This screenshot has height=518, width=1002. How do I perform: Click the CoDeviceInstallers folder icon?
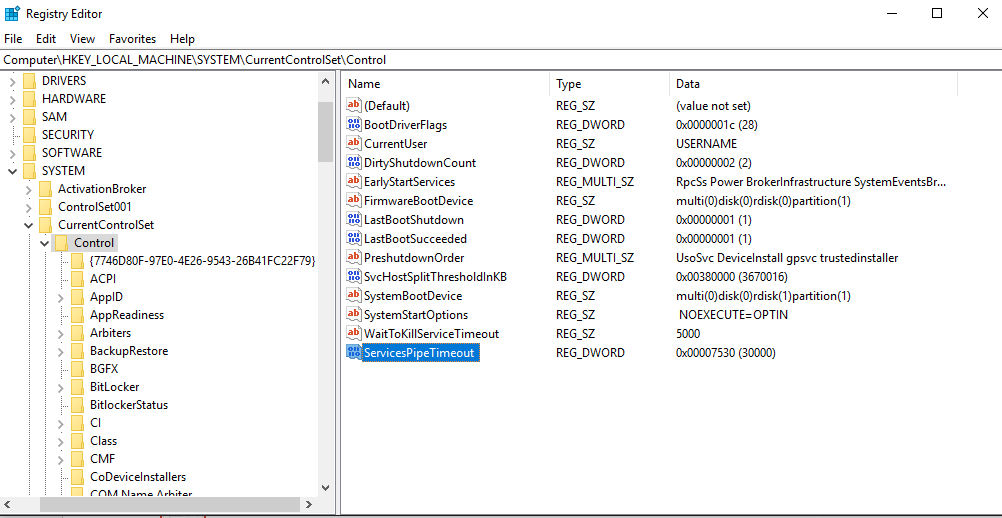tap(77, 476)
